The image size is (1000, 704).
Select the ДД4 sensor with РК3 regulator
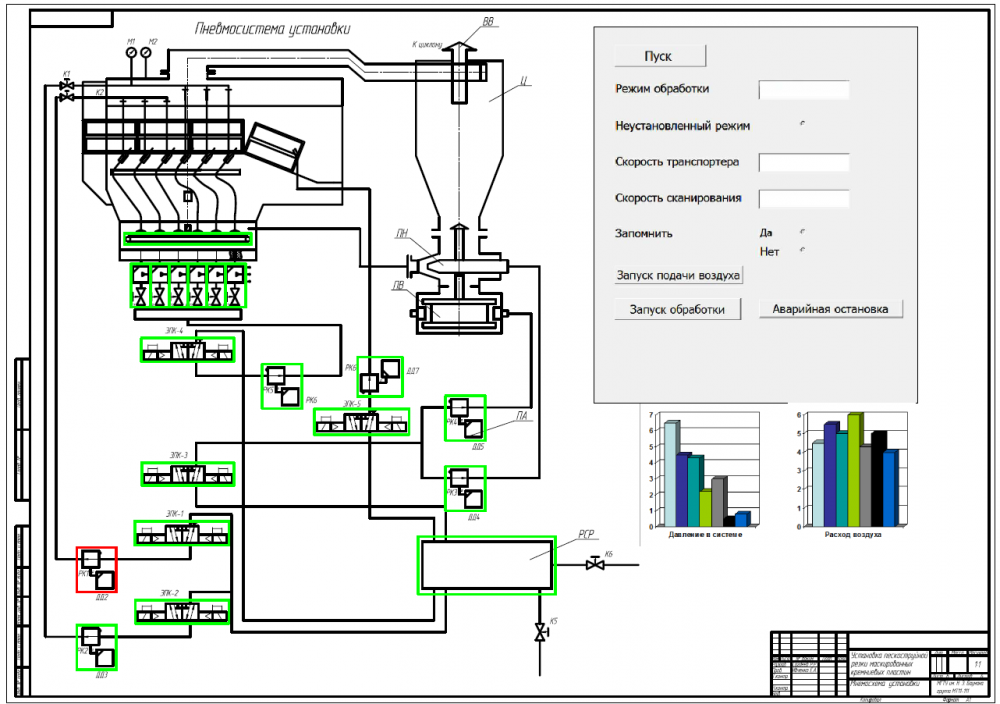pos(465,488)
